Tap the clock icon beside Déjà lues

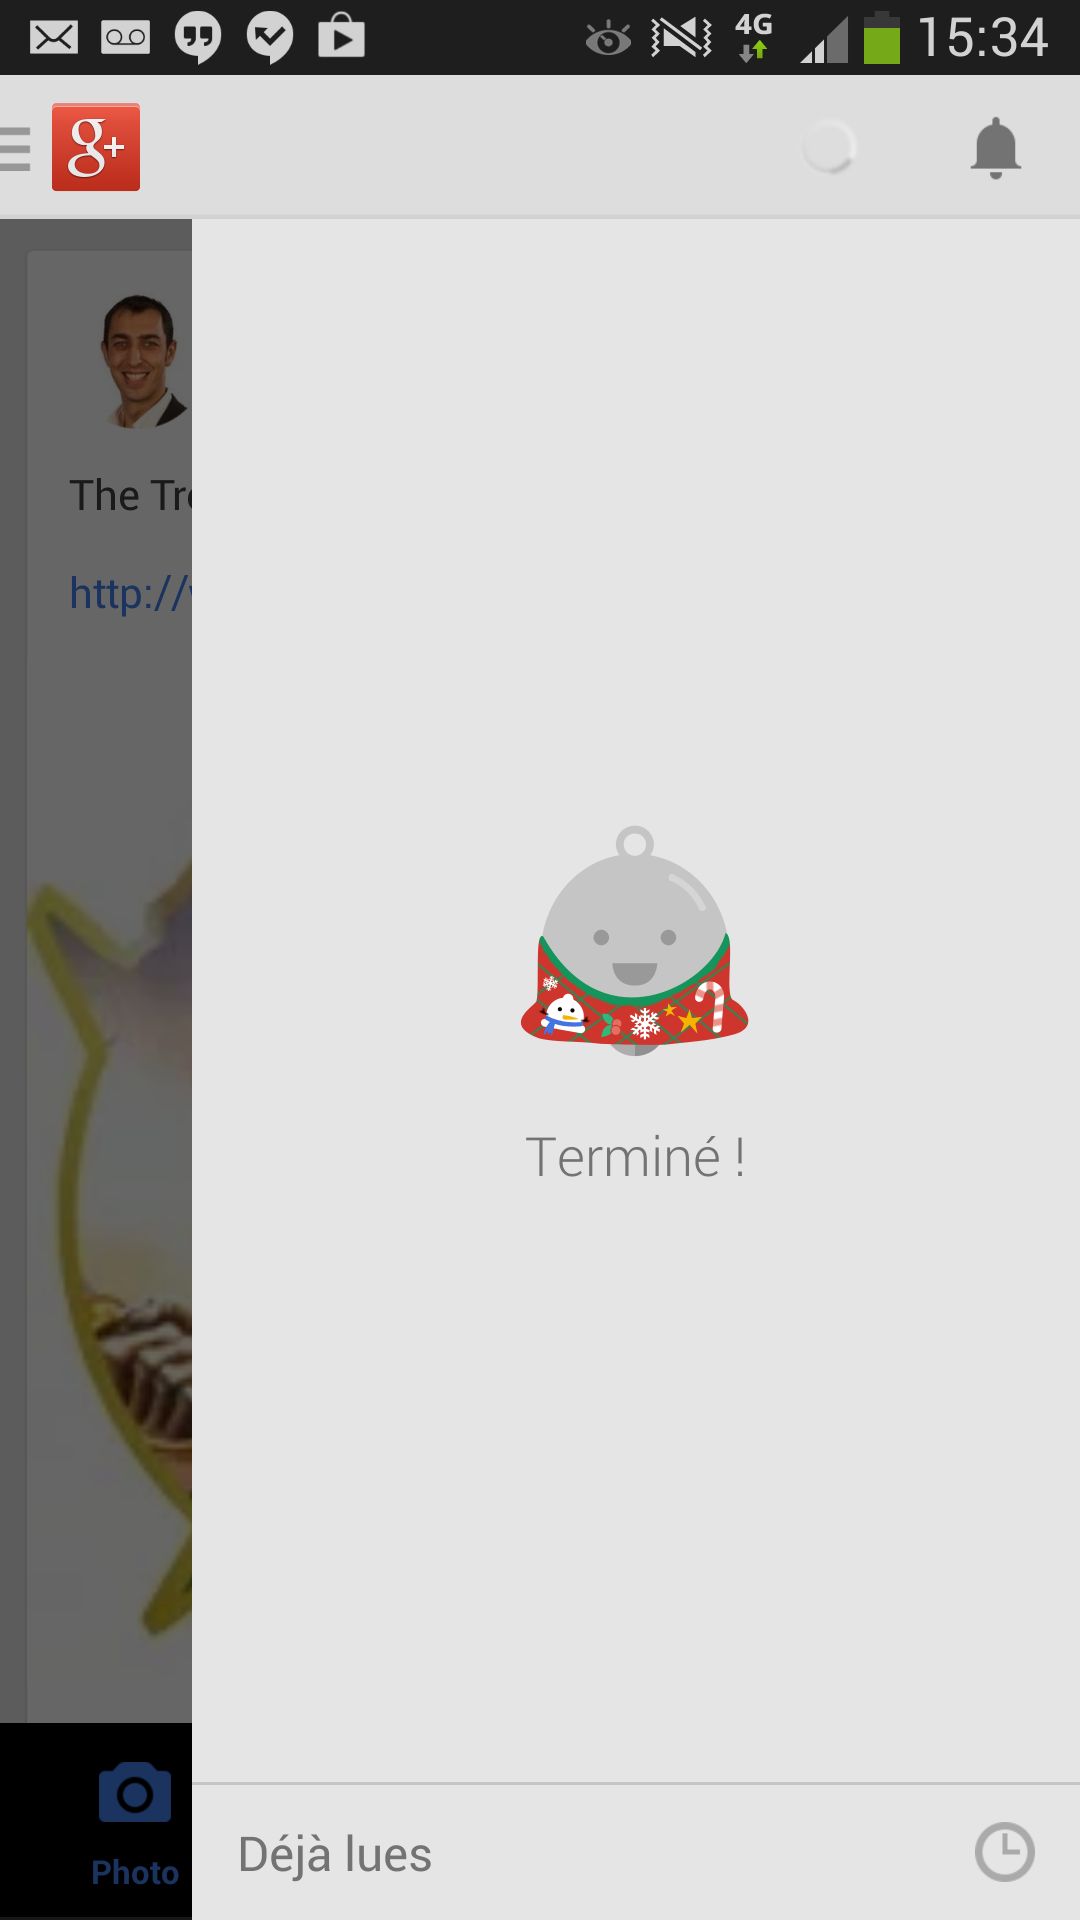point(1004,1852)
